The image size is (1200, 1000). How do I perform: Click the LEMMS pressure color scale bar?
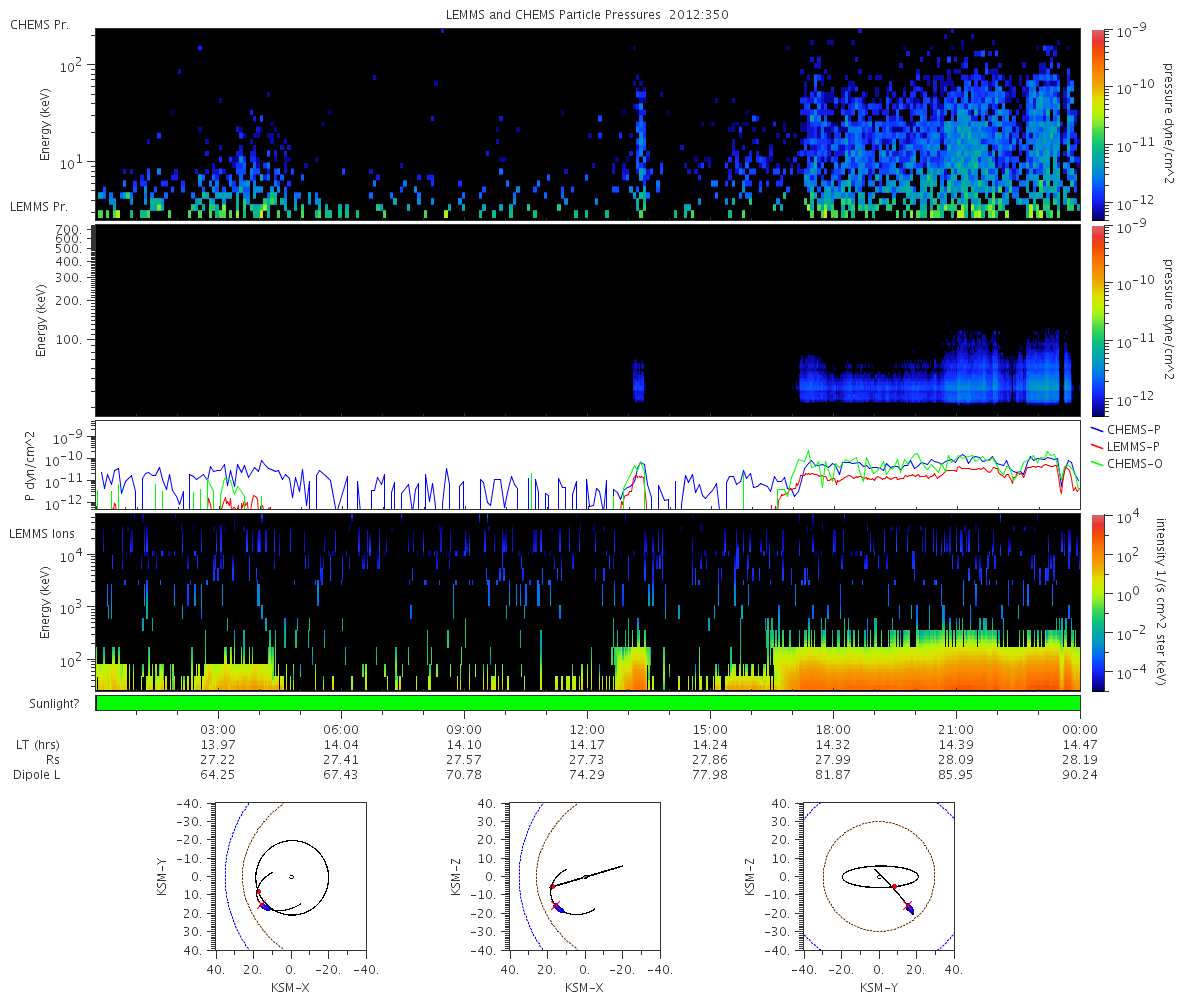[x=1098, y=320]
